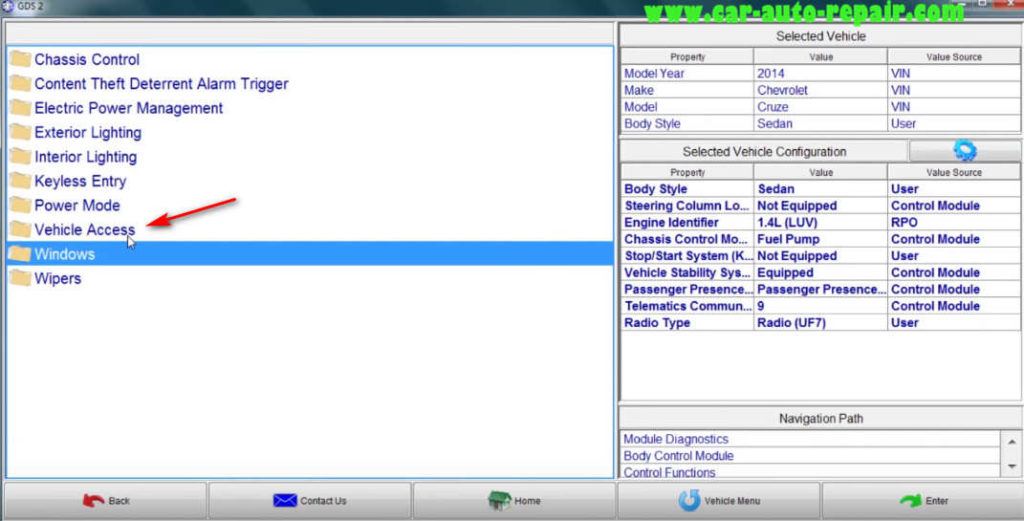Go back using the Back button
This screenshot has height=521, width=1024.
(x=106, y=501)
